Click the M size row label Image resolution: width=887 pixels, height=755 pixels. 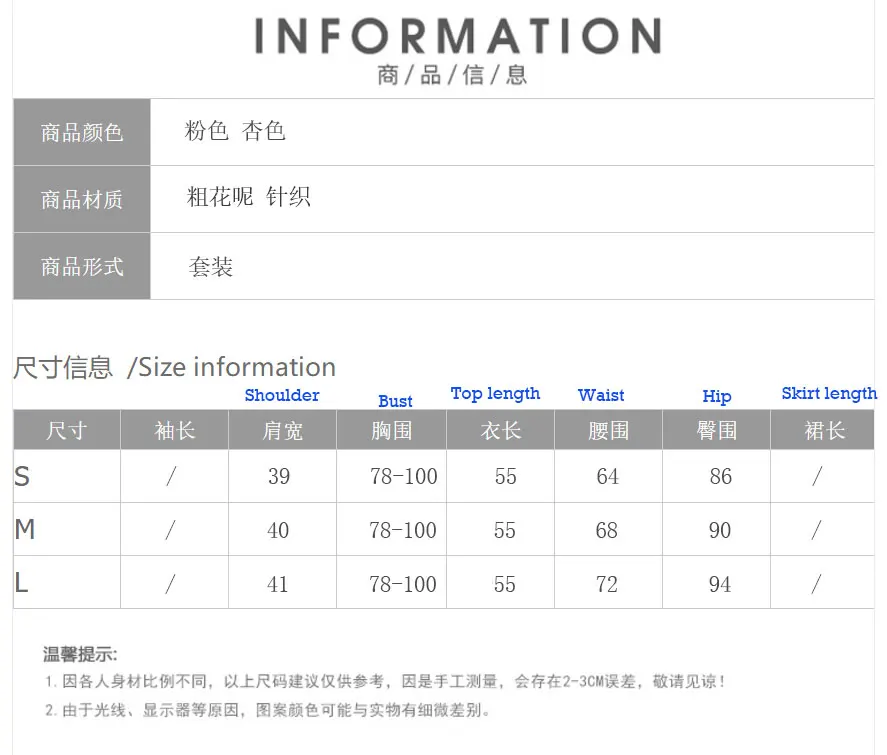(x=25, y=530)
